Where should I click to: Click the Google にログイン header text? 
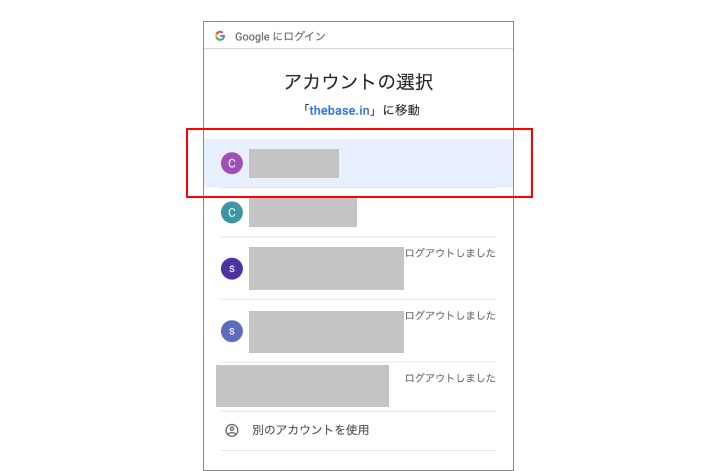click(x=280, y=37)
